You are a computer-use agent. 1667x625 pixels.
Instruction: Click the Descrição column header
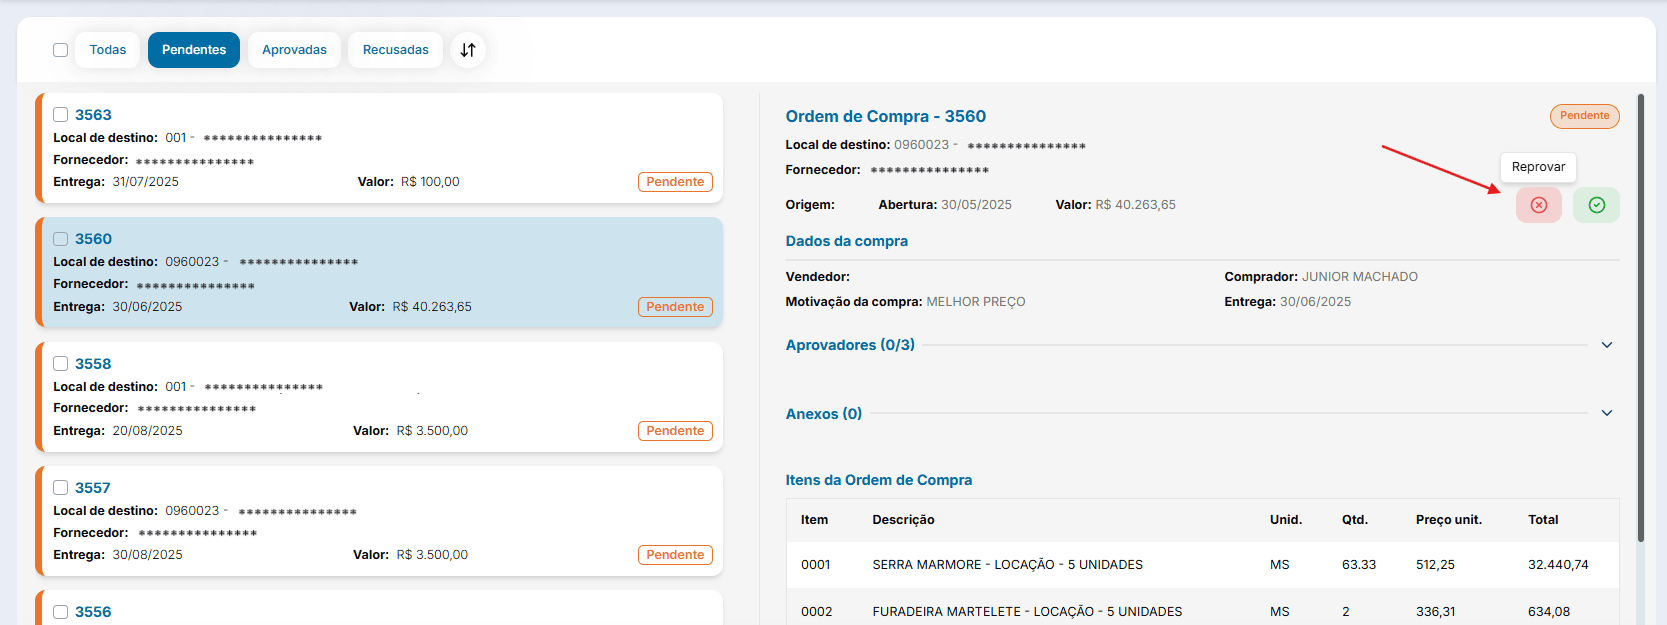click(904, 520)
